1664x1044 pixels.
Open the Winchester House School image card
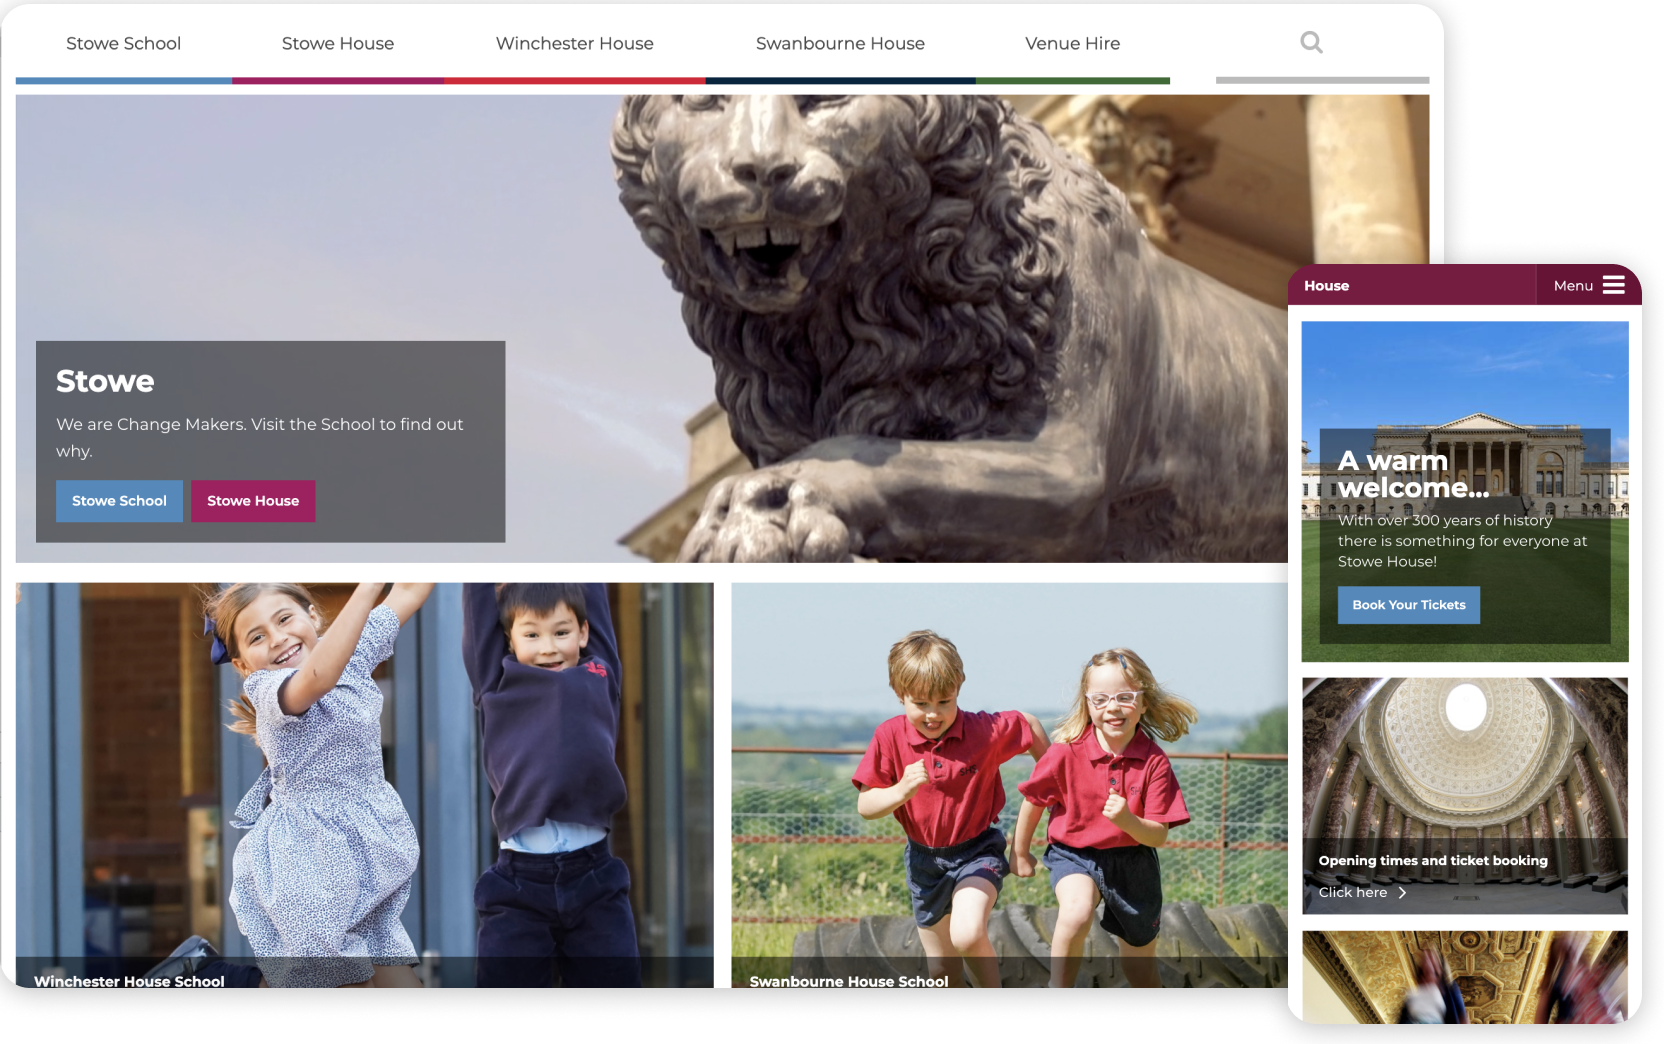pyautogui.click(x=365, y=785)
